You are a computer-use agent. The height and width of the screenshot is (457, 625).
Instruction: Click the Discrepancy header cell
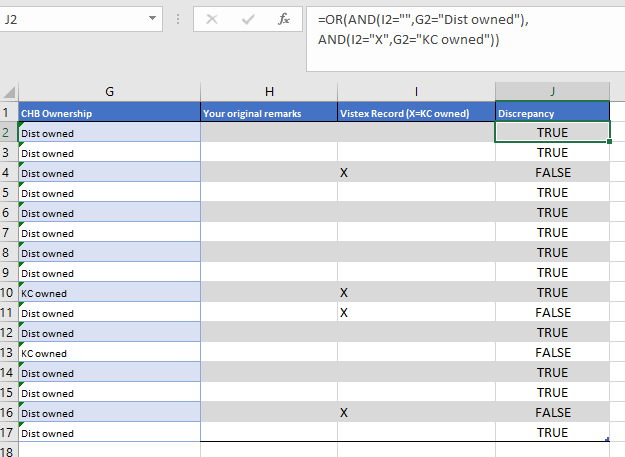(x=552, y=112)
